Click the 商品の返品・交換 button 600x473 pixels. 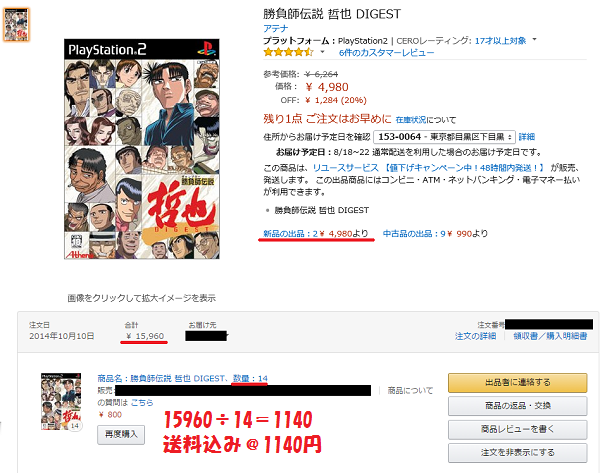[x=517, y=406]
